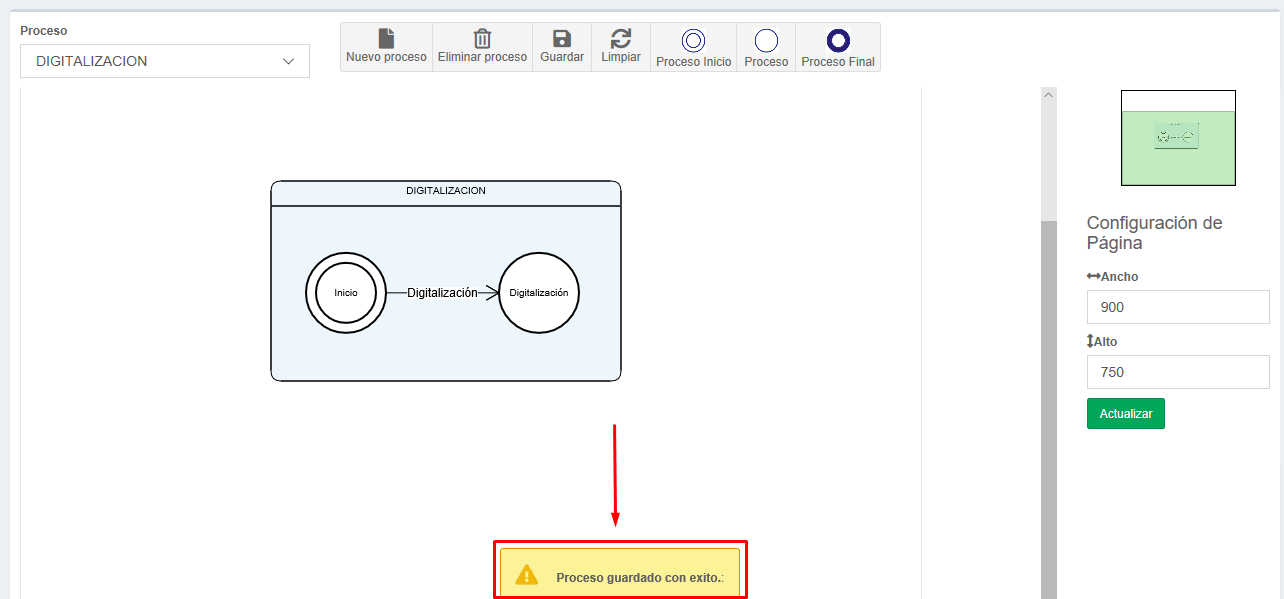Select the Digitalización circle node

pos(539,293)
